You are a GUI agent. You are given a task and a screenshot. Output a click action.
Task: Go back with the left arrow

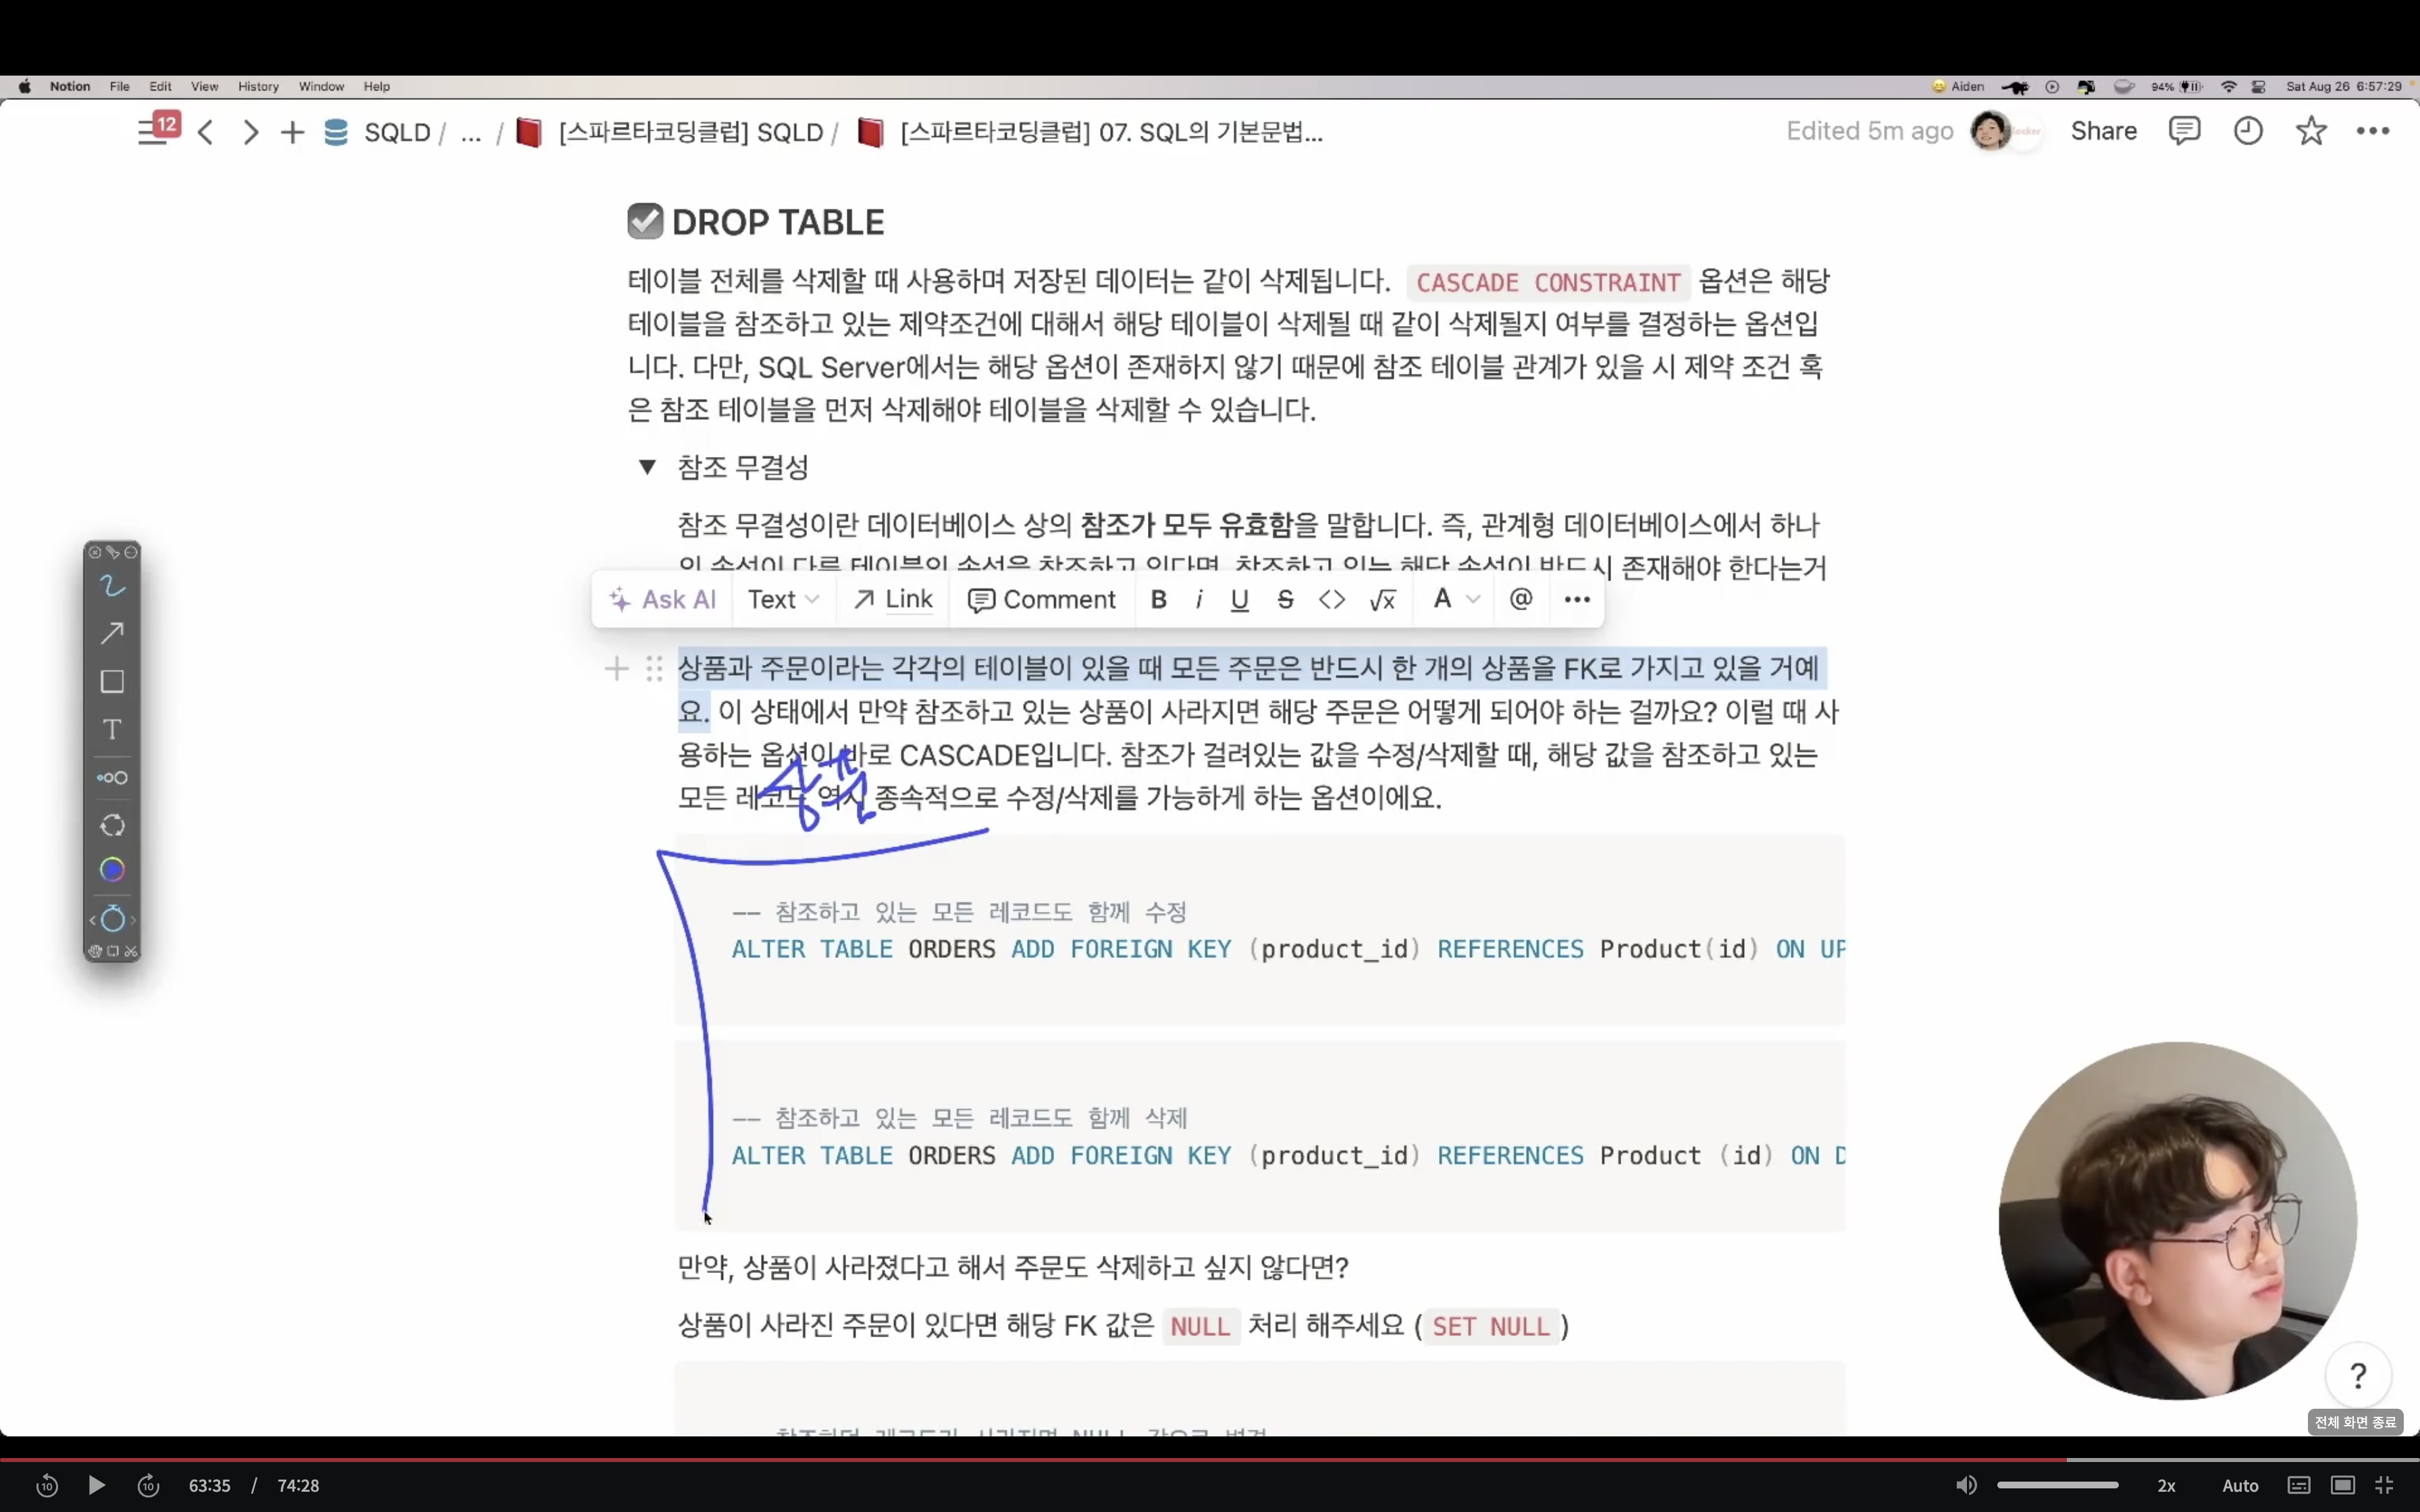point(206,132)
